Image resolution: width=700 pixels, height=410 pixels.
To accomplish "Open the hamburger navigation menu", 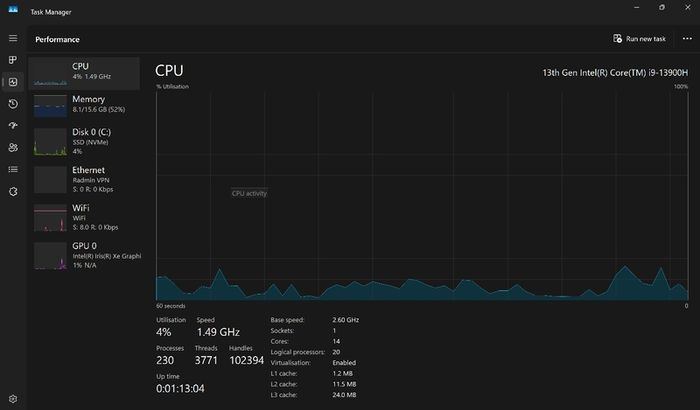I will tap(13, 38).
